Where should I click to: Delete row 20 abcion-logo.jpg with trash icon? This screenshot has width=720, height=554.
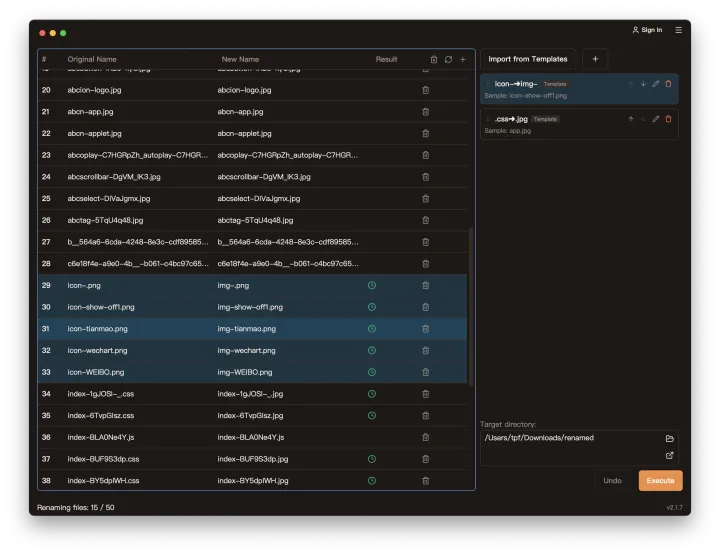[x=426, y=90]
